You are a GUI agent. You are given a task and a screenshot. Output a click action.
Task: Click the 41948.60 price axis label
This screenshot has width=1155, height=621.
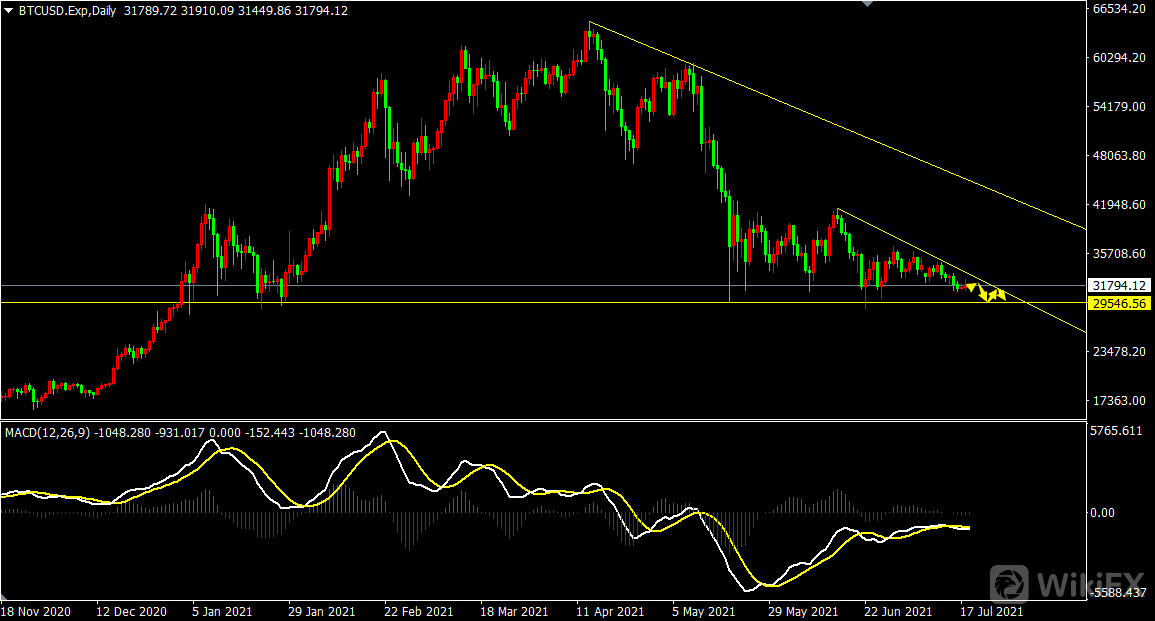click(1119, 205)
